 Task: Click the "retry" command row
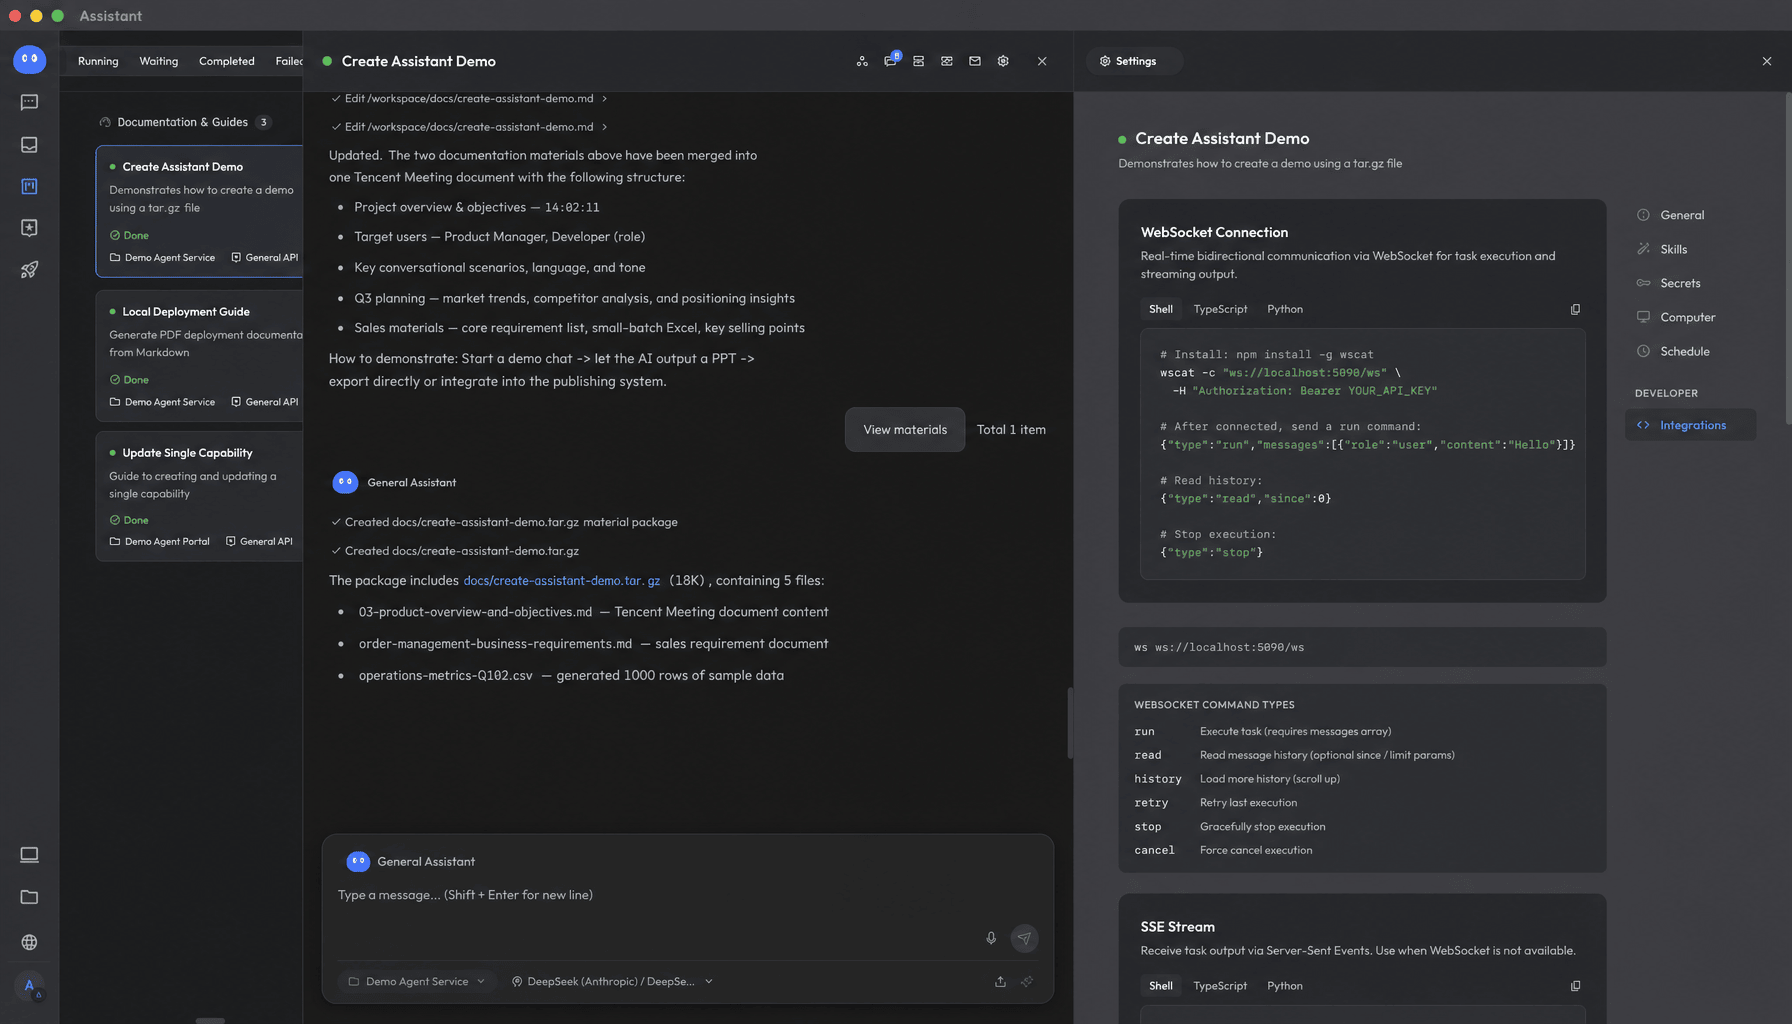coord(1362,803)
